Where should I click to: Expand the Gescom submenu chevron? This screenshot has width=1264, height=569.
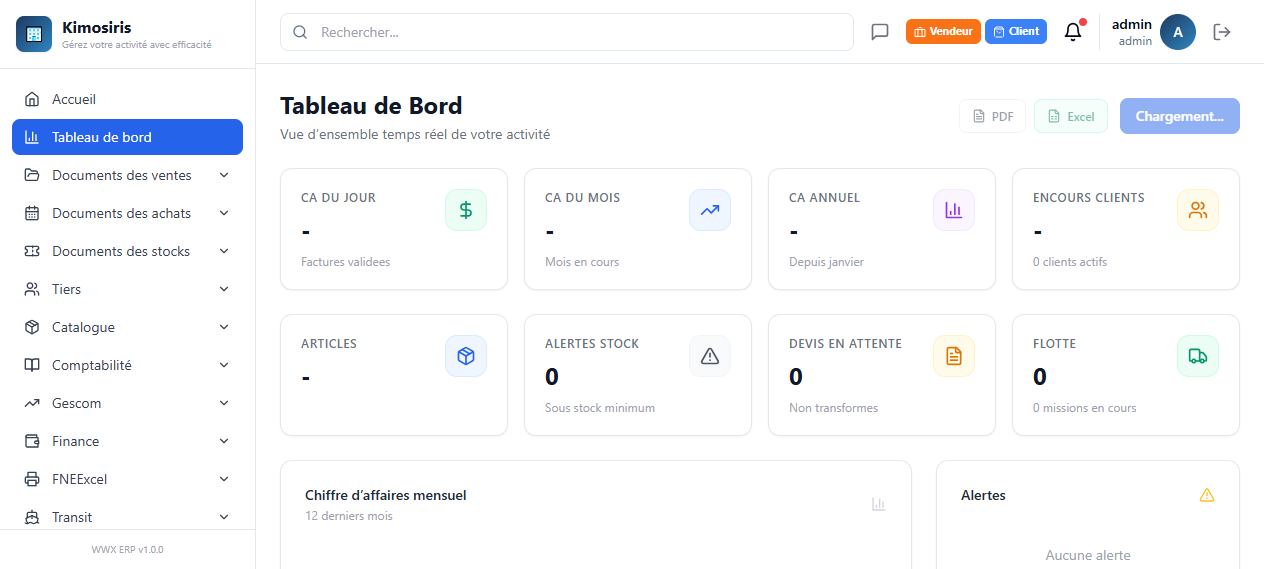click(x=224, y=403)
